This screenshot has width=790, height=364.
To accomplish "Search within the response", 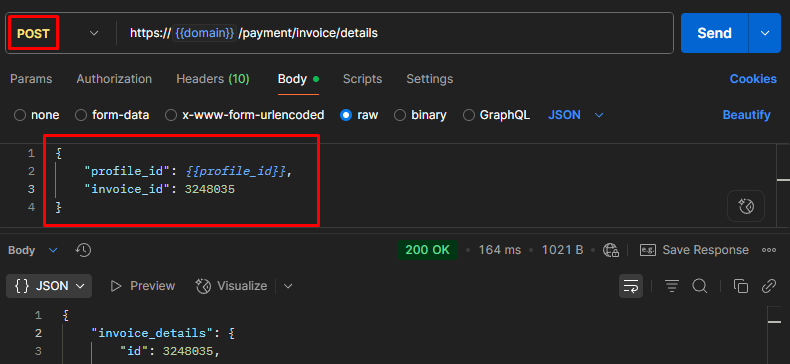I will (700, 286).
